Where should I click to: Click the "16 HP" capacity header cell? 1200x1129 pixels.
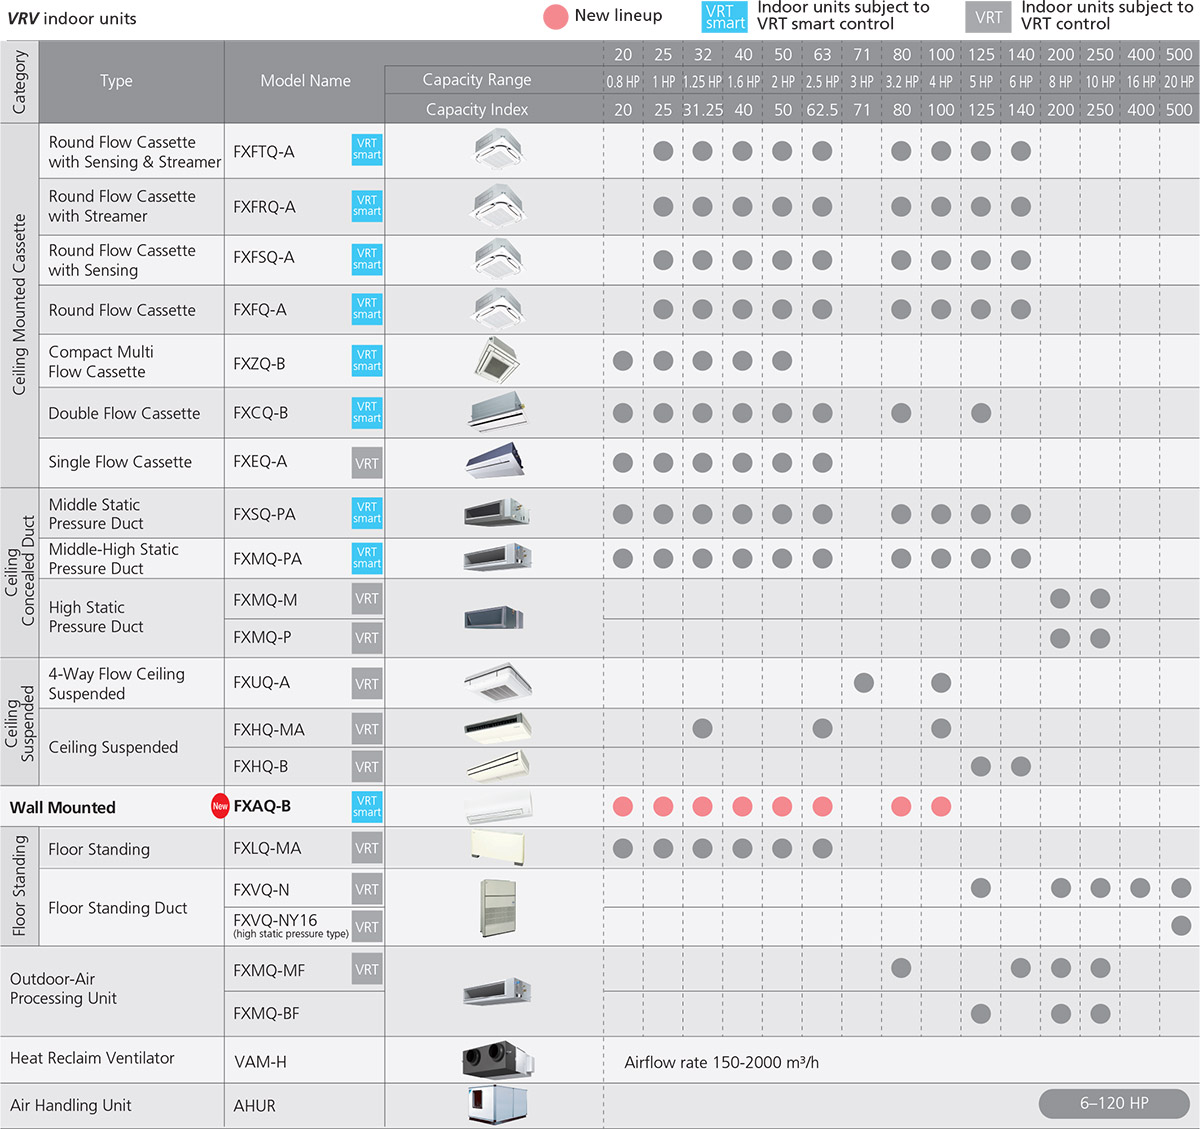tap(1141, 82)
